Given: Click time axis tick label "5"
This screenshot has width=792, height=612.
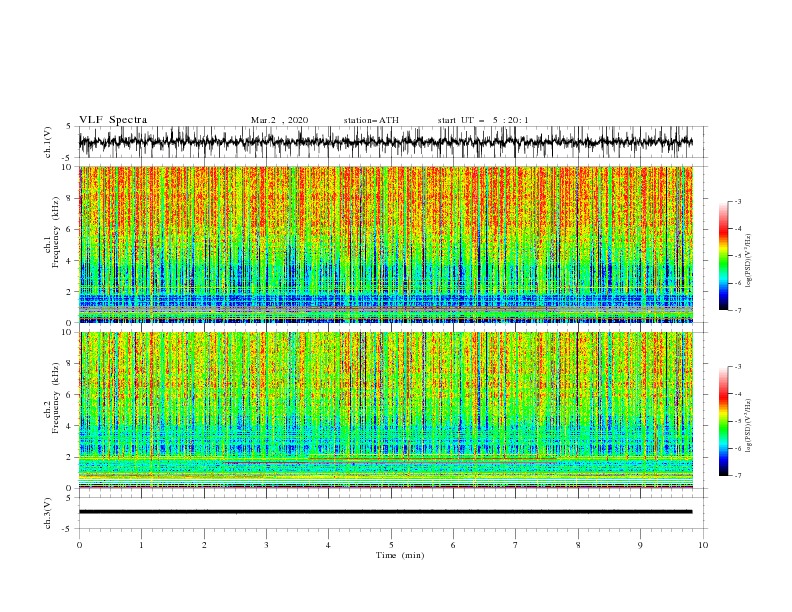Looking at the screenshot, I should [x=391, y=545].
